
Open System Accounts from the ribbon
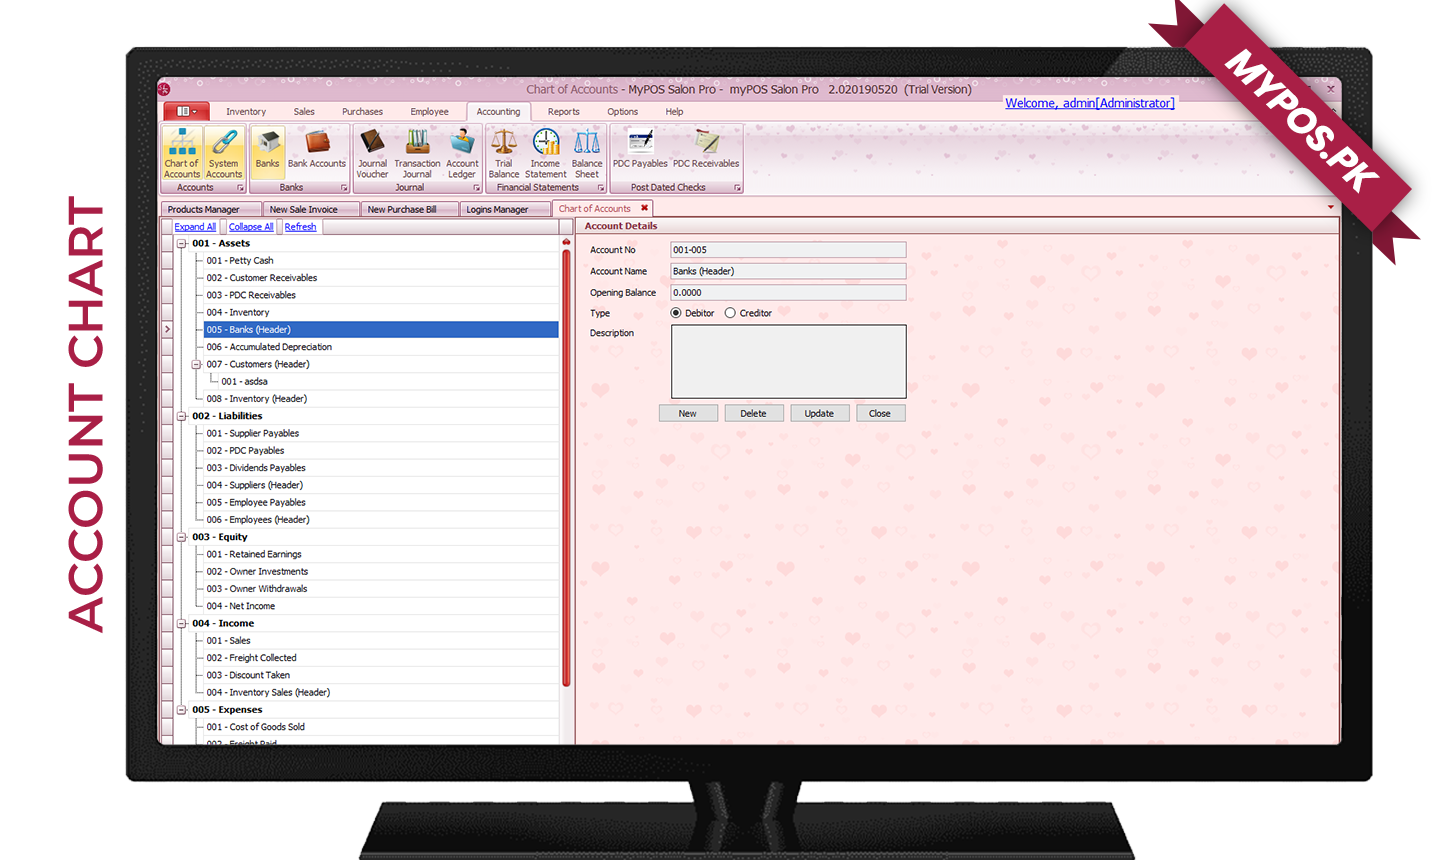click(x=224, y=153)
